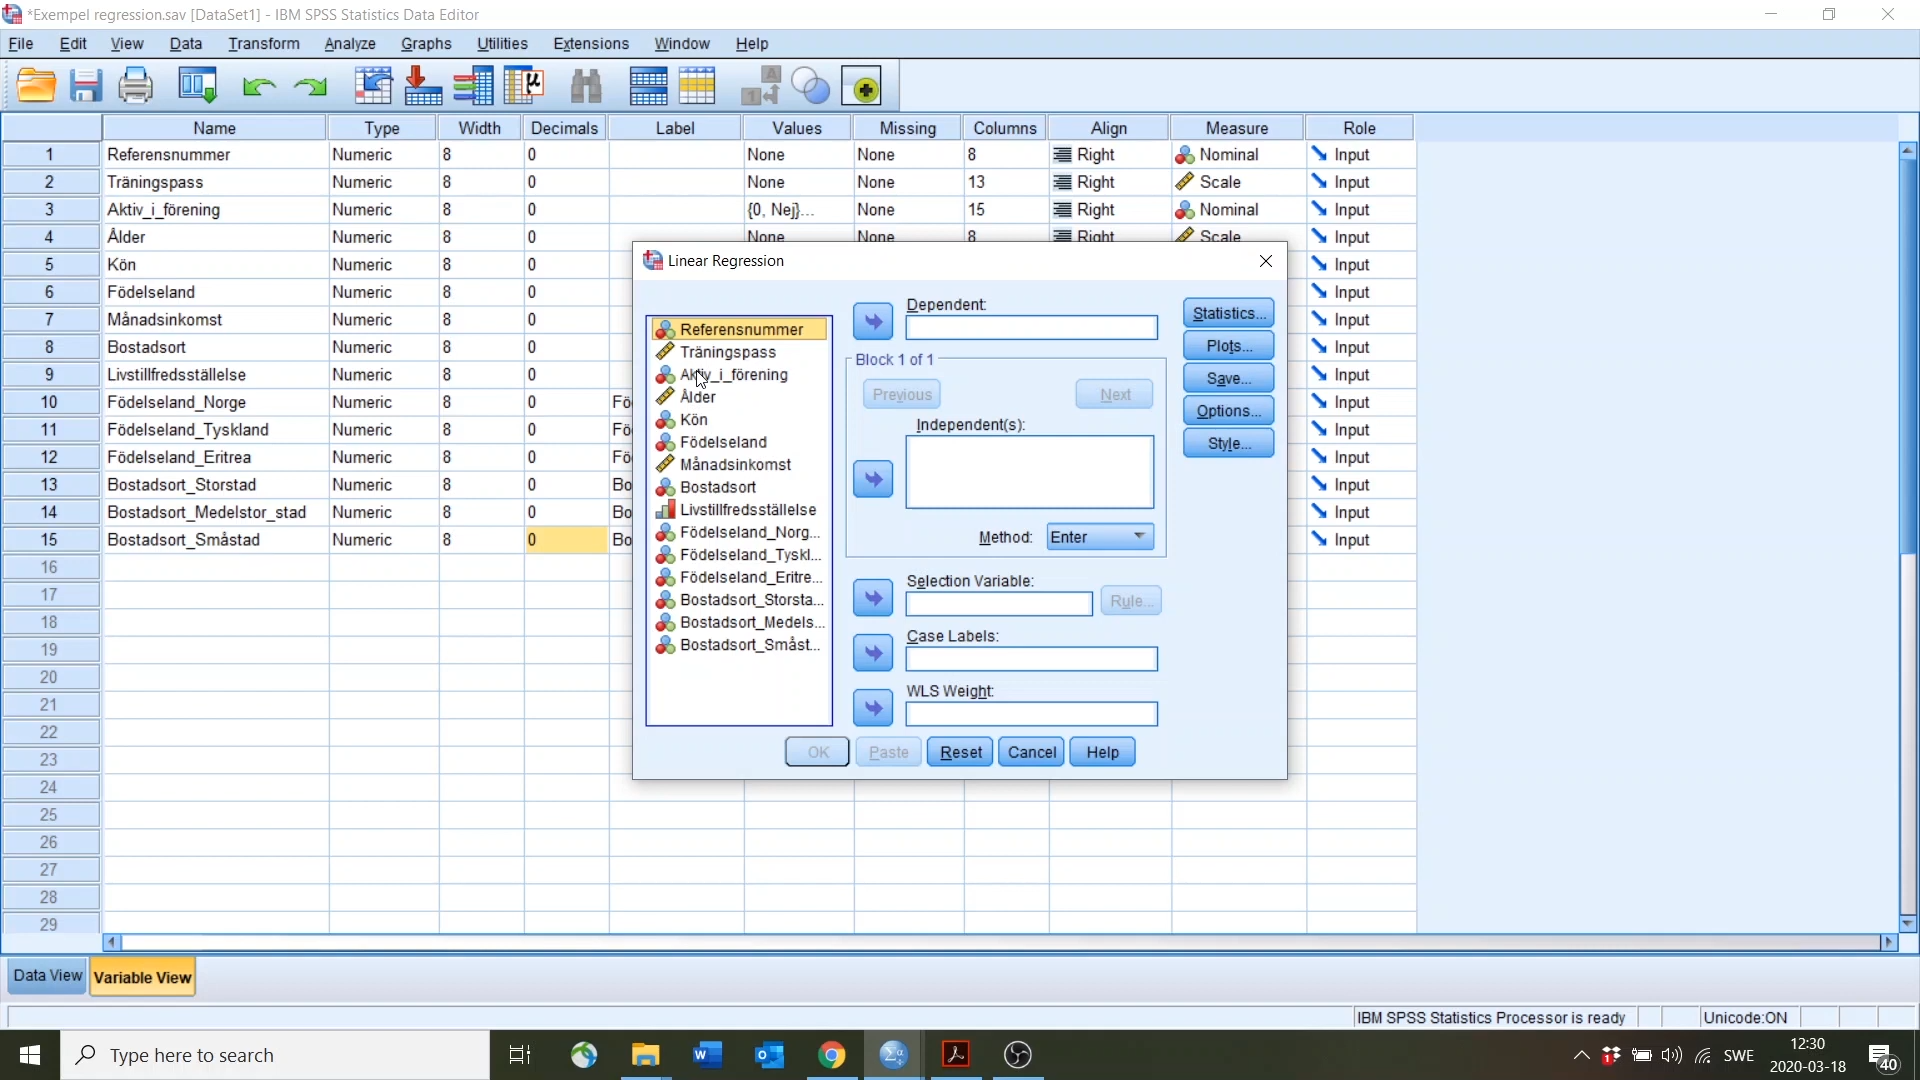1920x1080 pixels.
Task: Open the File menu
Action: 21,44
